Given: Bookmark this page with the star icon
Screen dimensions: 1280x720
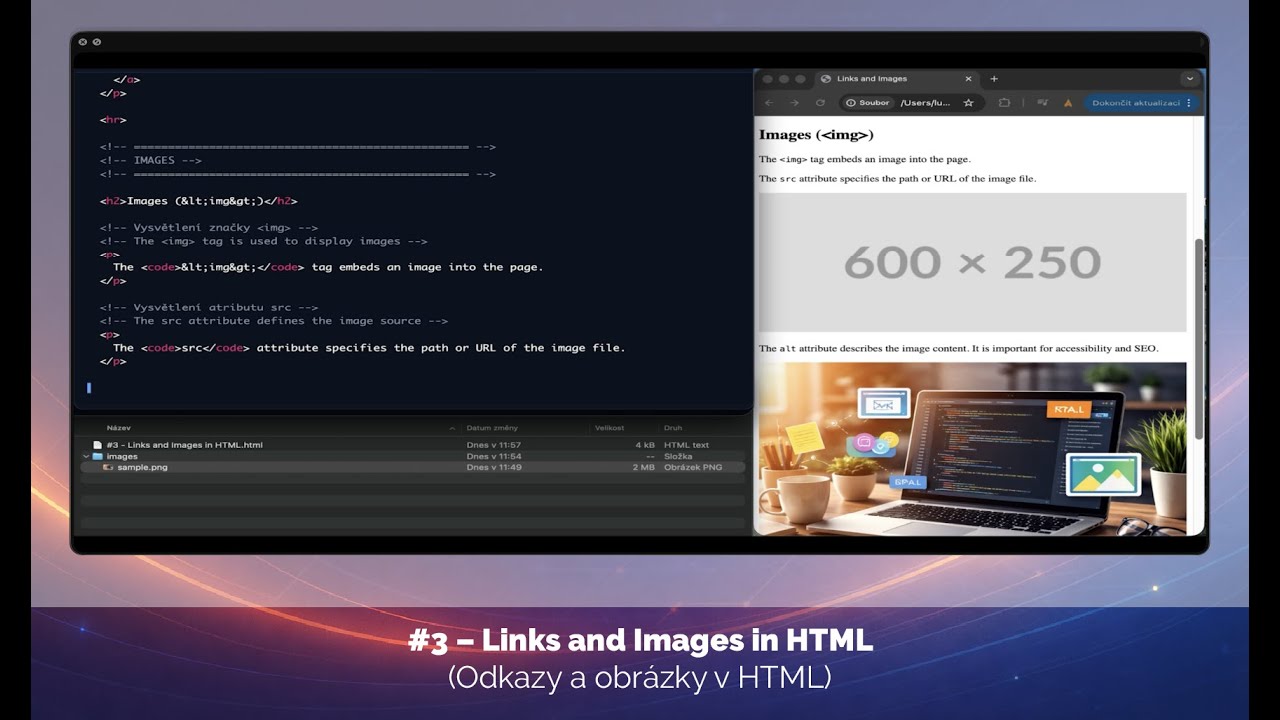Looking at the screenshot, I should pyautogui.click(x=968, y=103).
